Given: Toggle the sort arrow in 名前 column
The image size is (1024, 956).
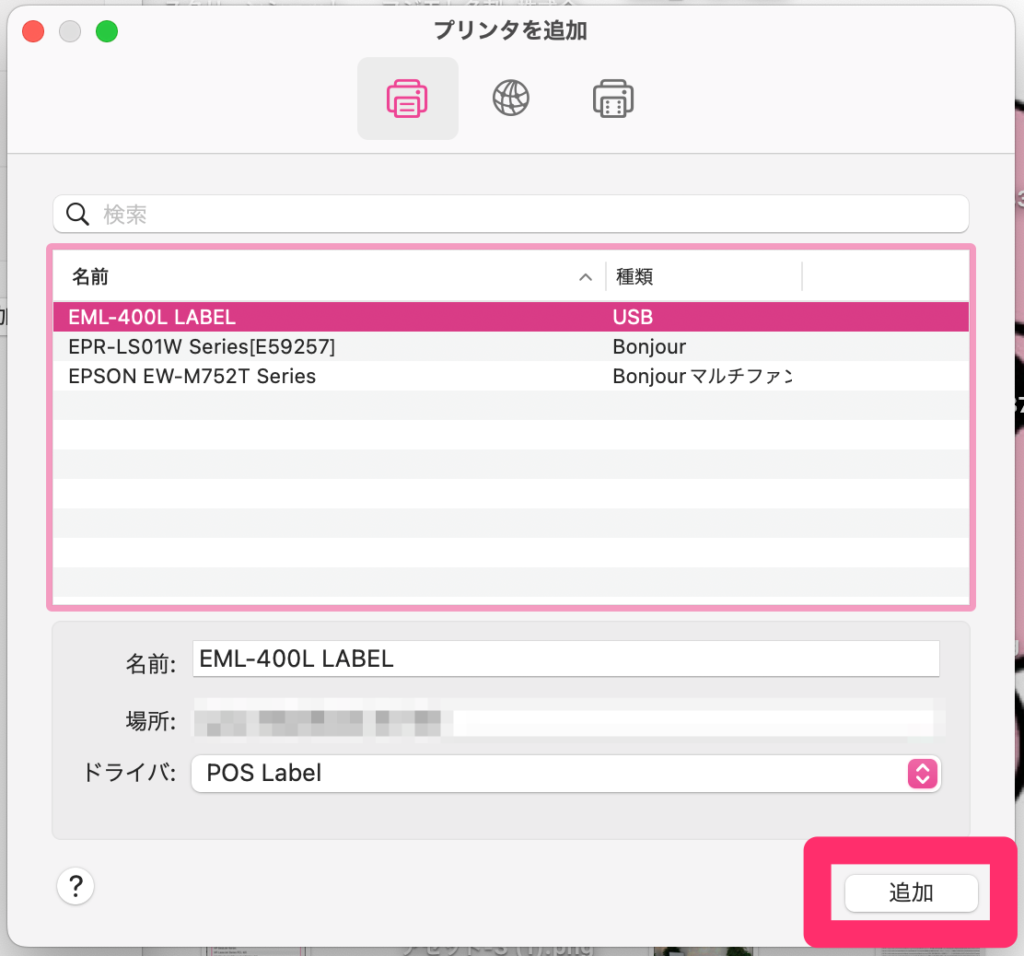Looking at the screenshot, I should click(586, 278).
